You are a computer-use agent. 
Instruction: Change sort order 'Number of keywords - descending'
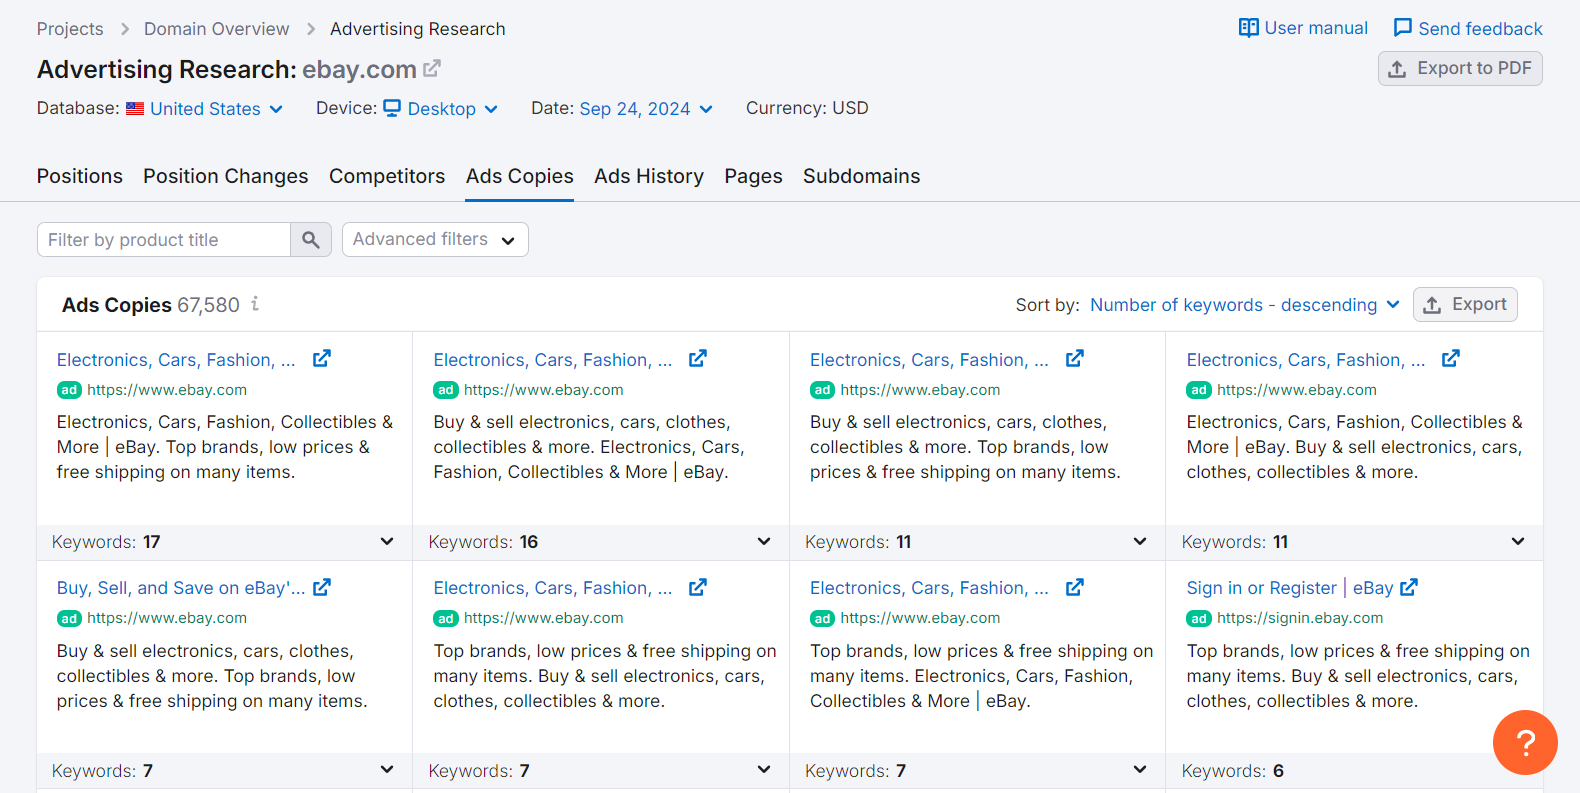1245,305
